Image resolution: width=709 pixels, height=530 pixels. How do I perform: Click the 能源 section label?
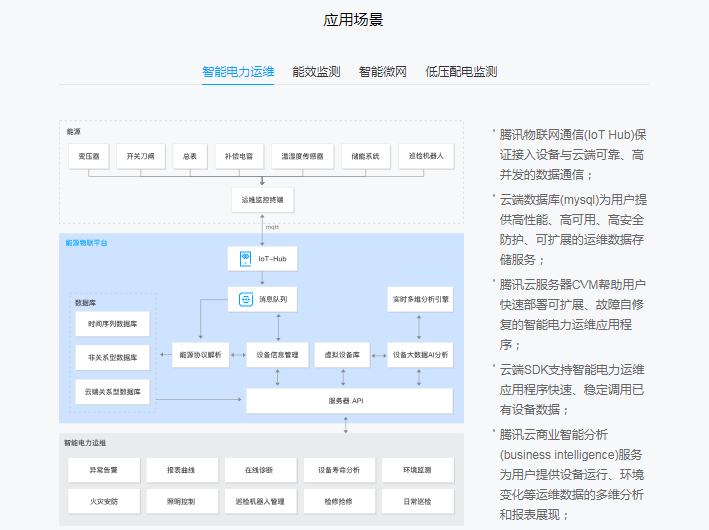click(74, 132)
